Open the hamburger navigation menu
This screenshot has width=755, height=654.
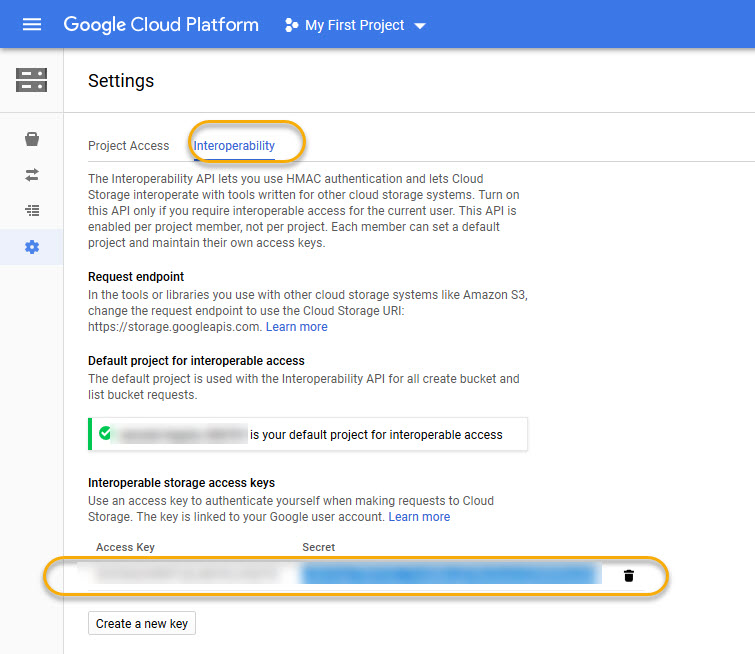click(32, 25)
